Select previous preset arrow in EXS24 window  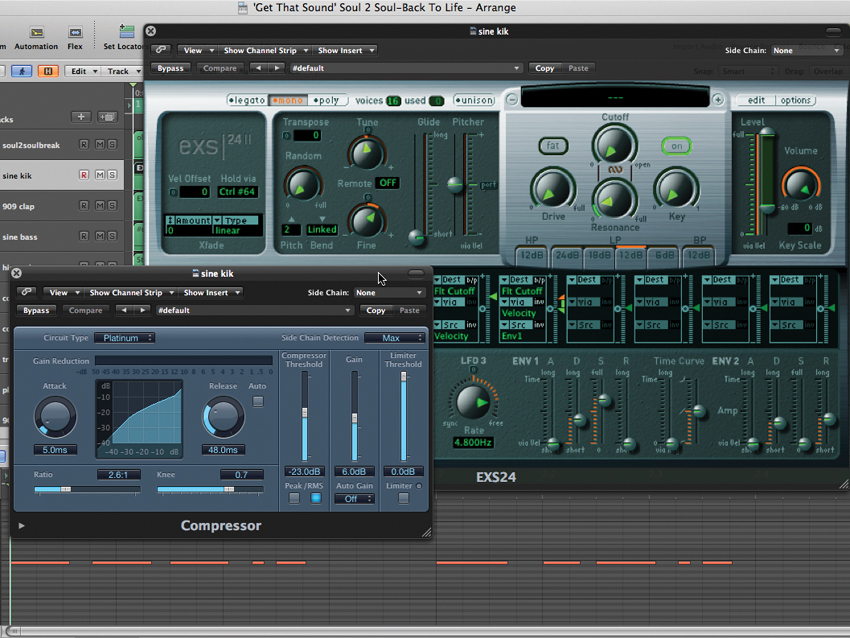point(259,68)
